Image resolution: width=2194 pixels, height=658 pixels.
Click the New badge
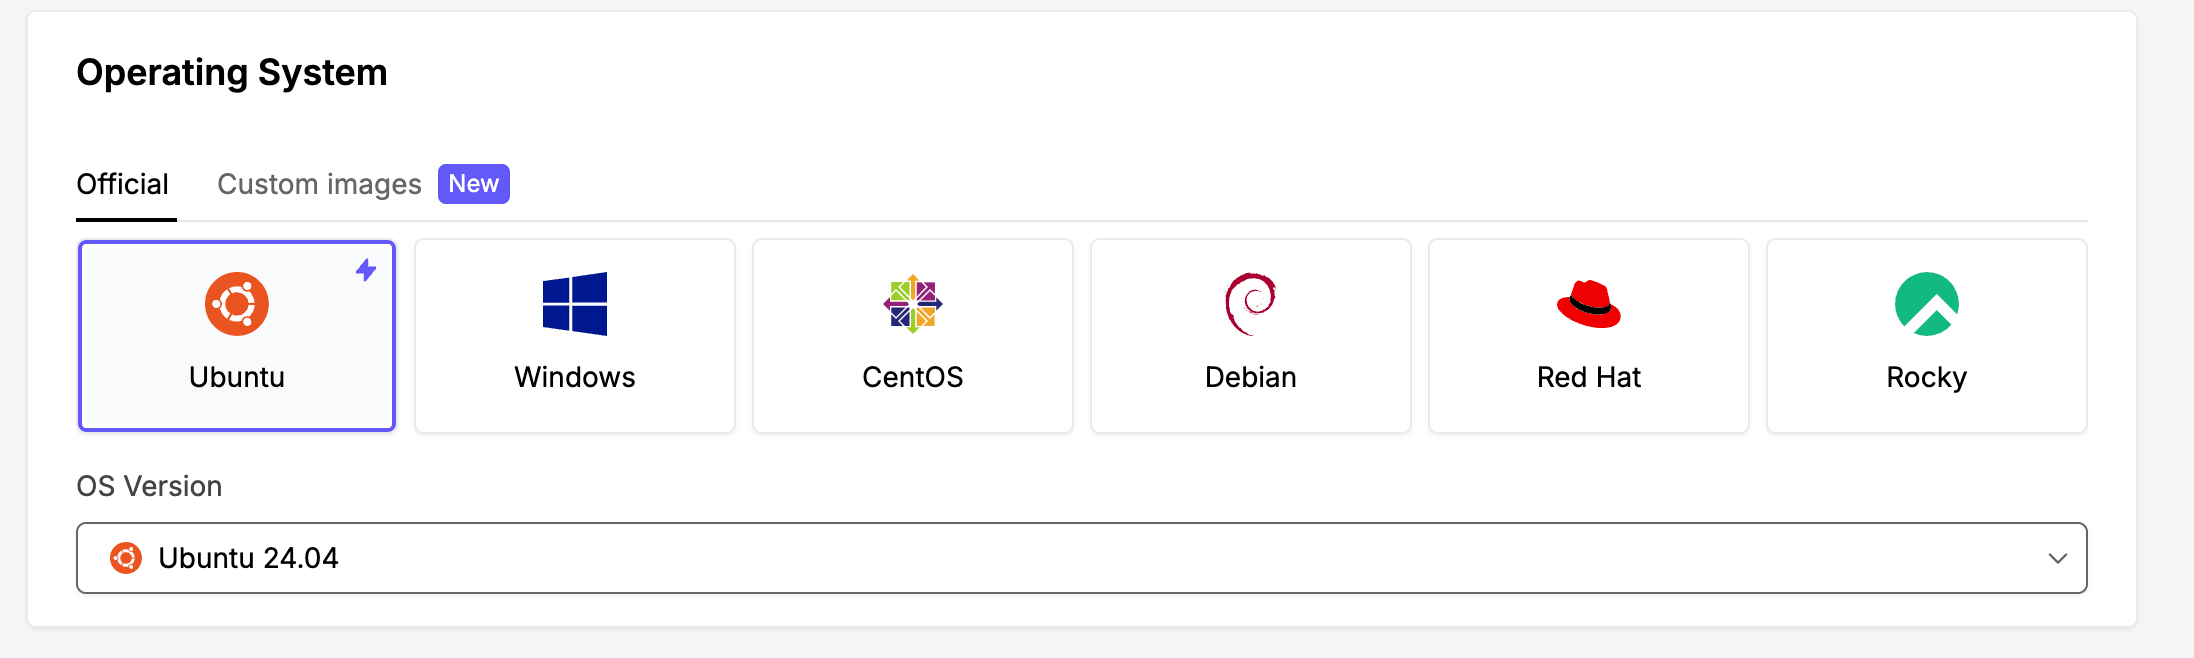[474, 184]
